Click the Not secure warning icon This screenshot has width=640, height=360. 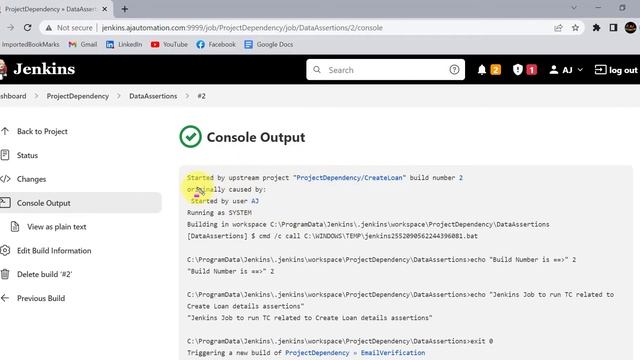pos(49,28)
